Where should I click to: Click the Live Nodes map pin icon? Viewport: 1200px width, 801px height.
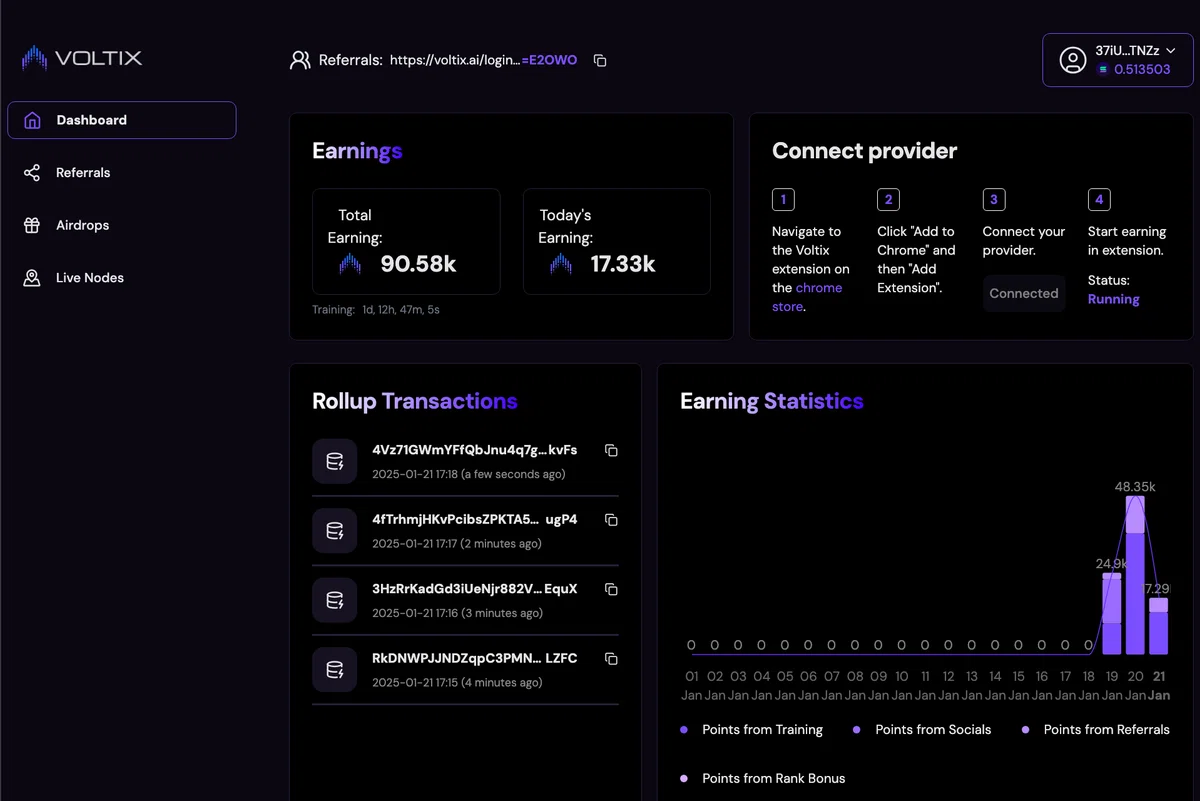(32, 278)
